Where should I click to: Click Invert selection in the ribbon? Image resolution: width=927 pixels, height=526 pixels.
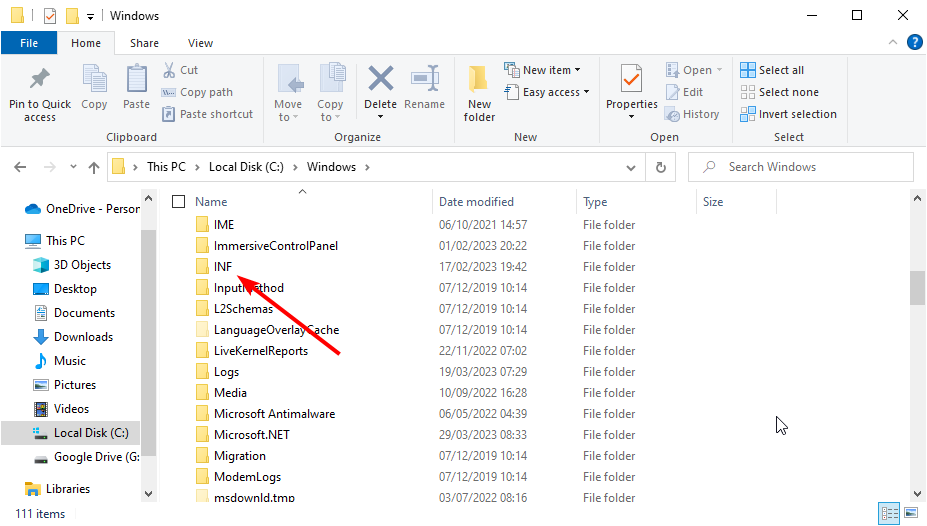[x=789, y=114]
